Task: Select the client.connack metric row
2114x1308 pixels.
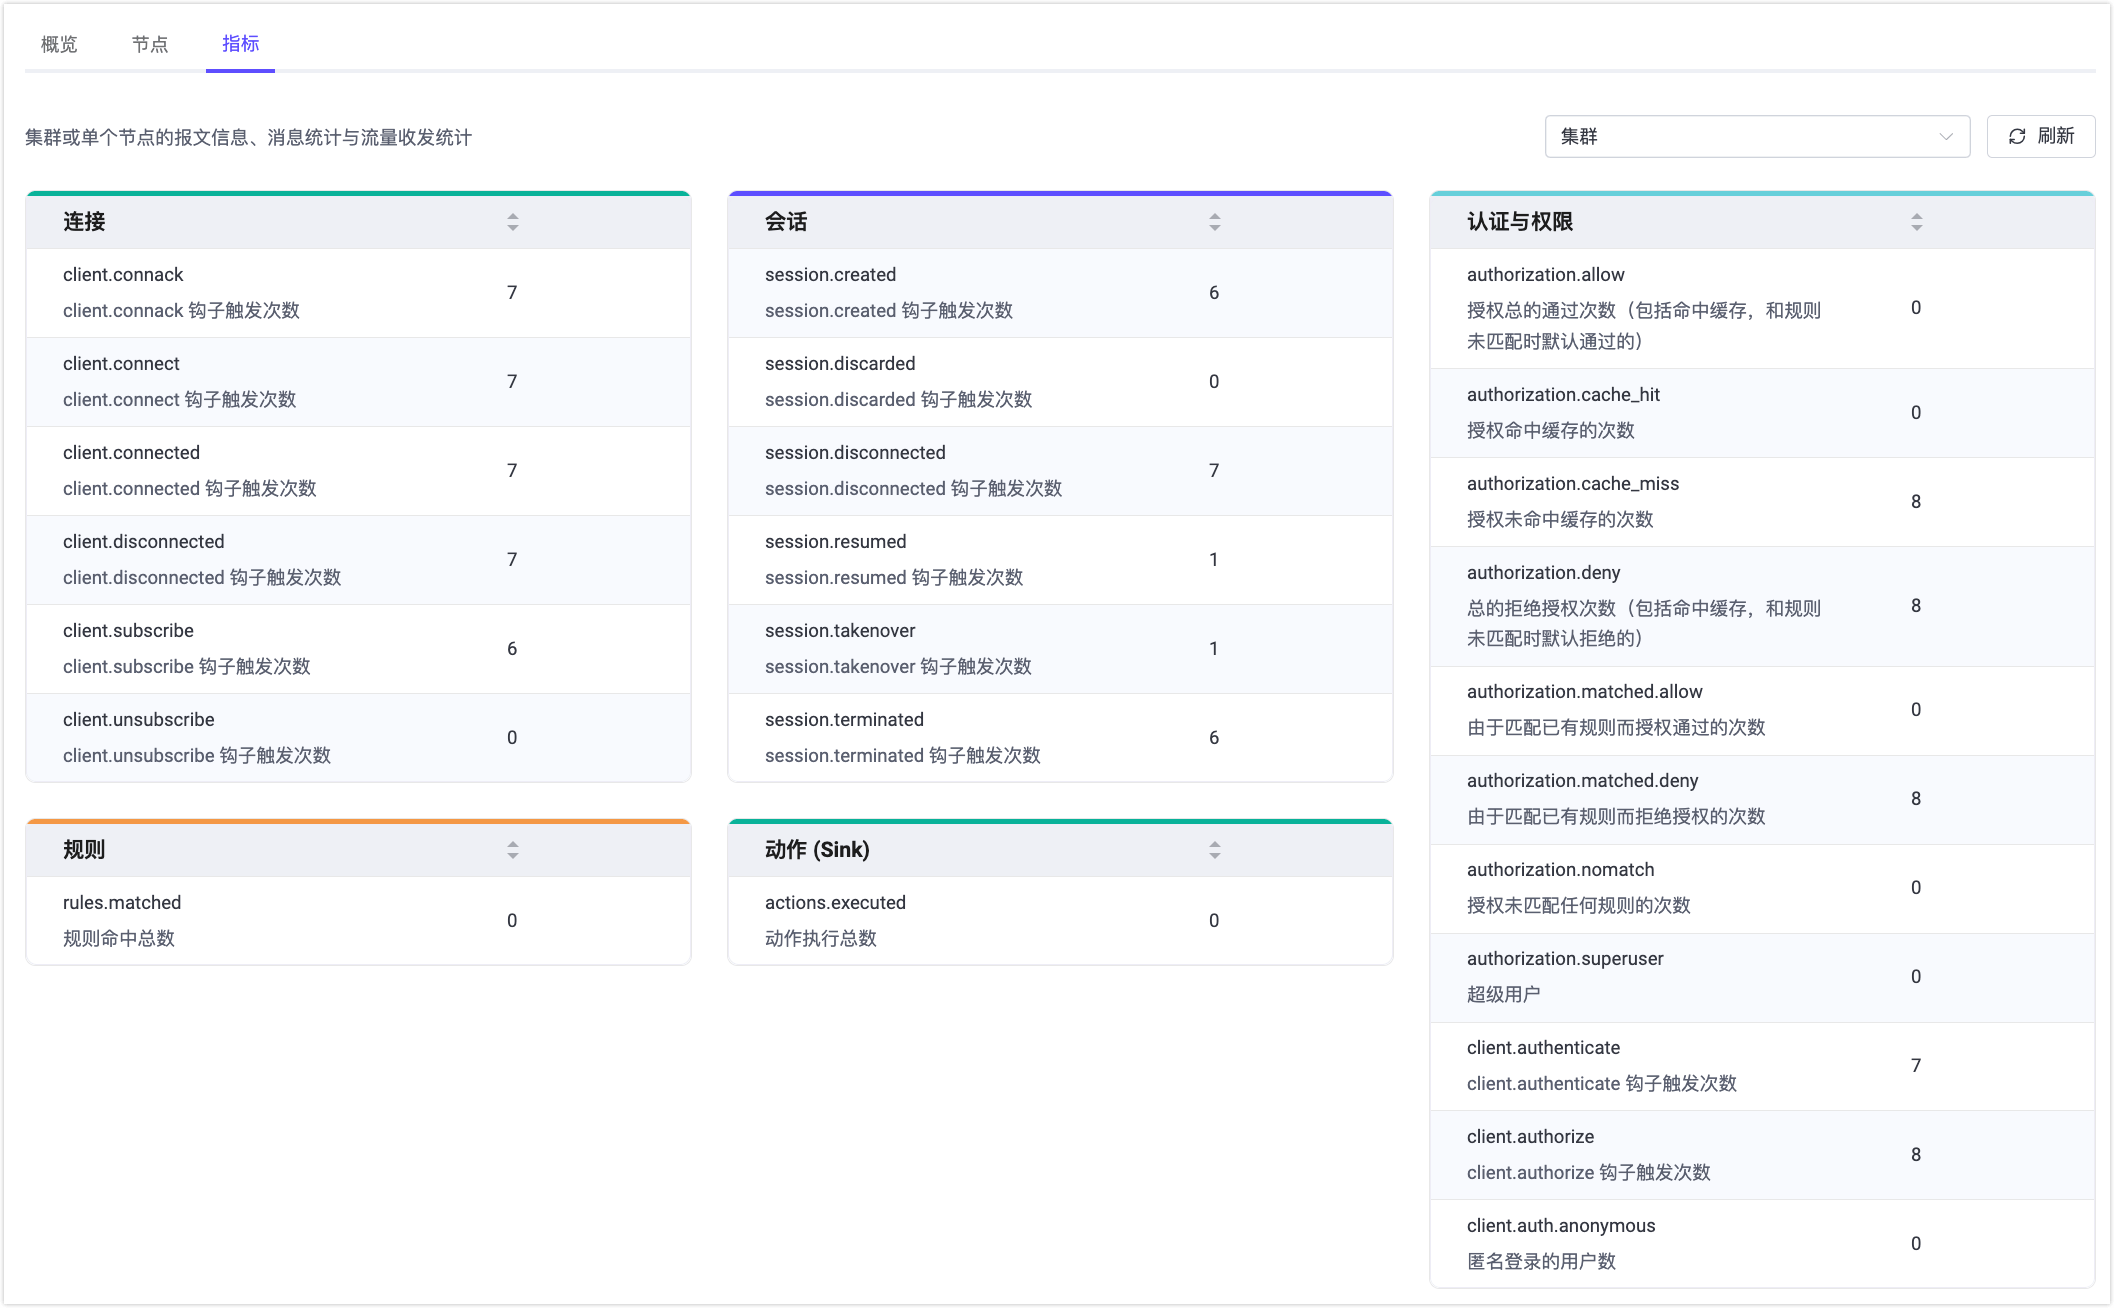Action: (x=358, y=292)
